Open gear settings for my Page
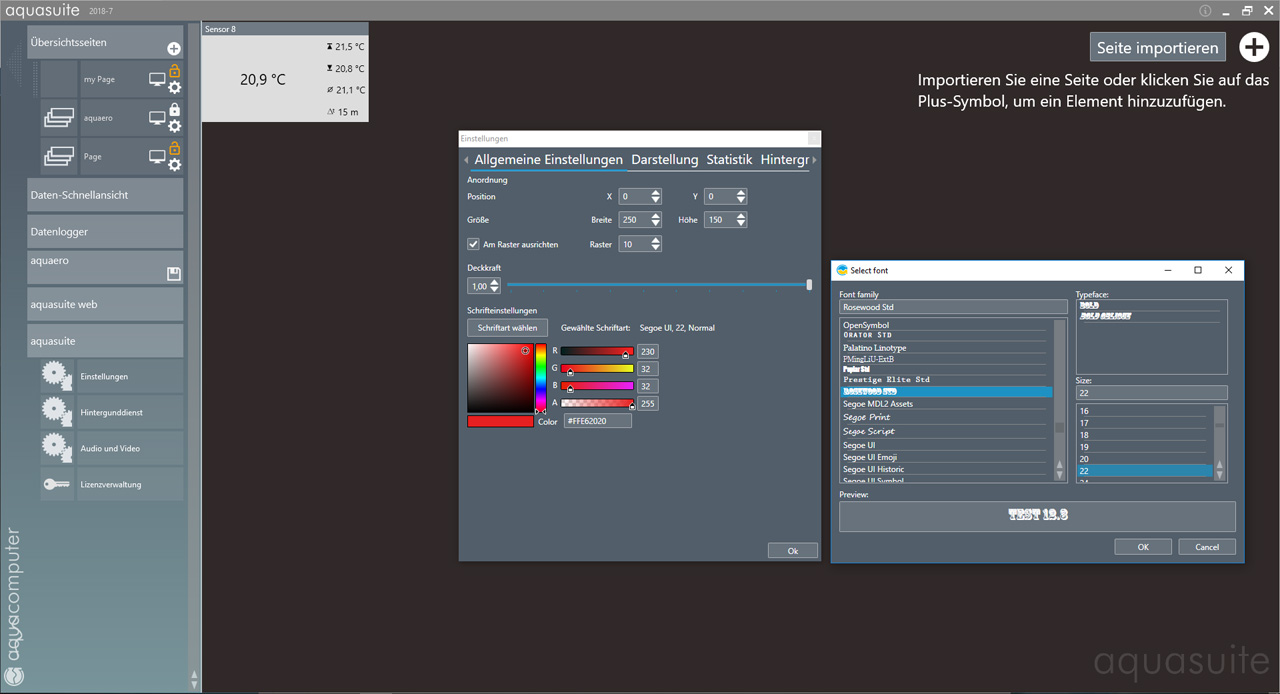1280x694 pixels. (x=174, y=87)
